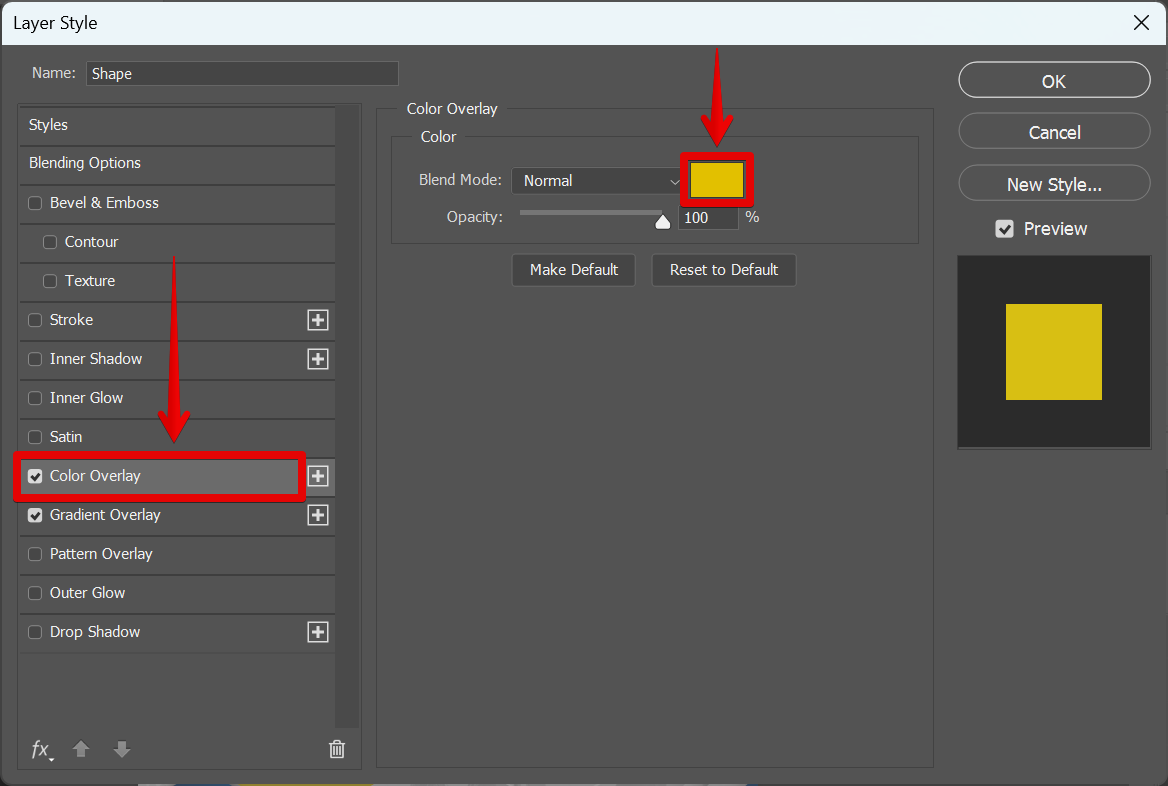This screenshot has height=786, width=1168.
Task: Select the Styles list item
Action: [x=177, y=125]
